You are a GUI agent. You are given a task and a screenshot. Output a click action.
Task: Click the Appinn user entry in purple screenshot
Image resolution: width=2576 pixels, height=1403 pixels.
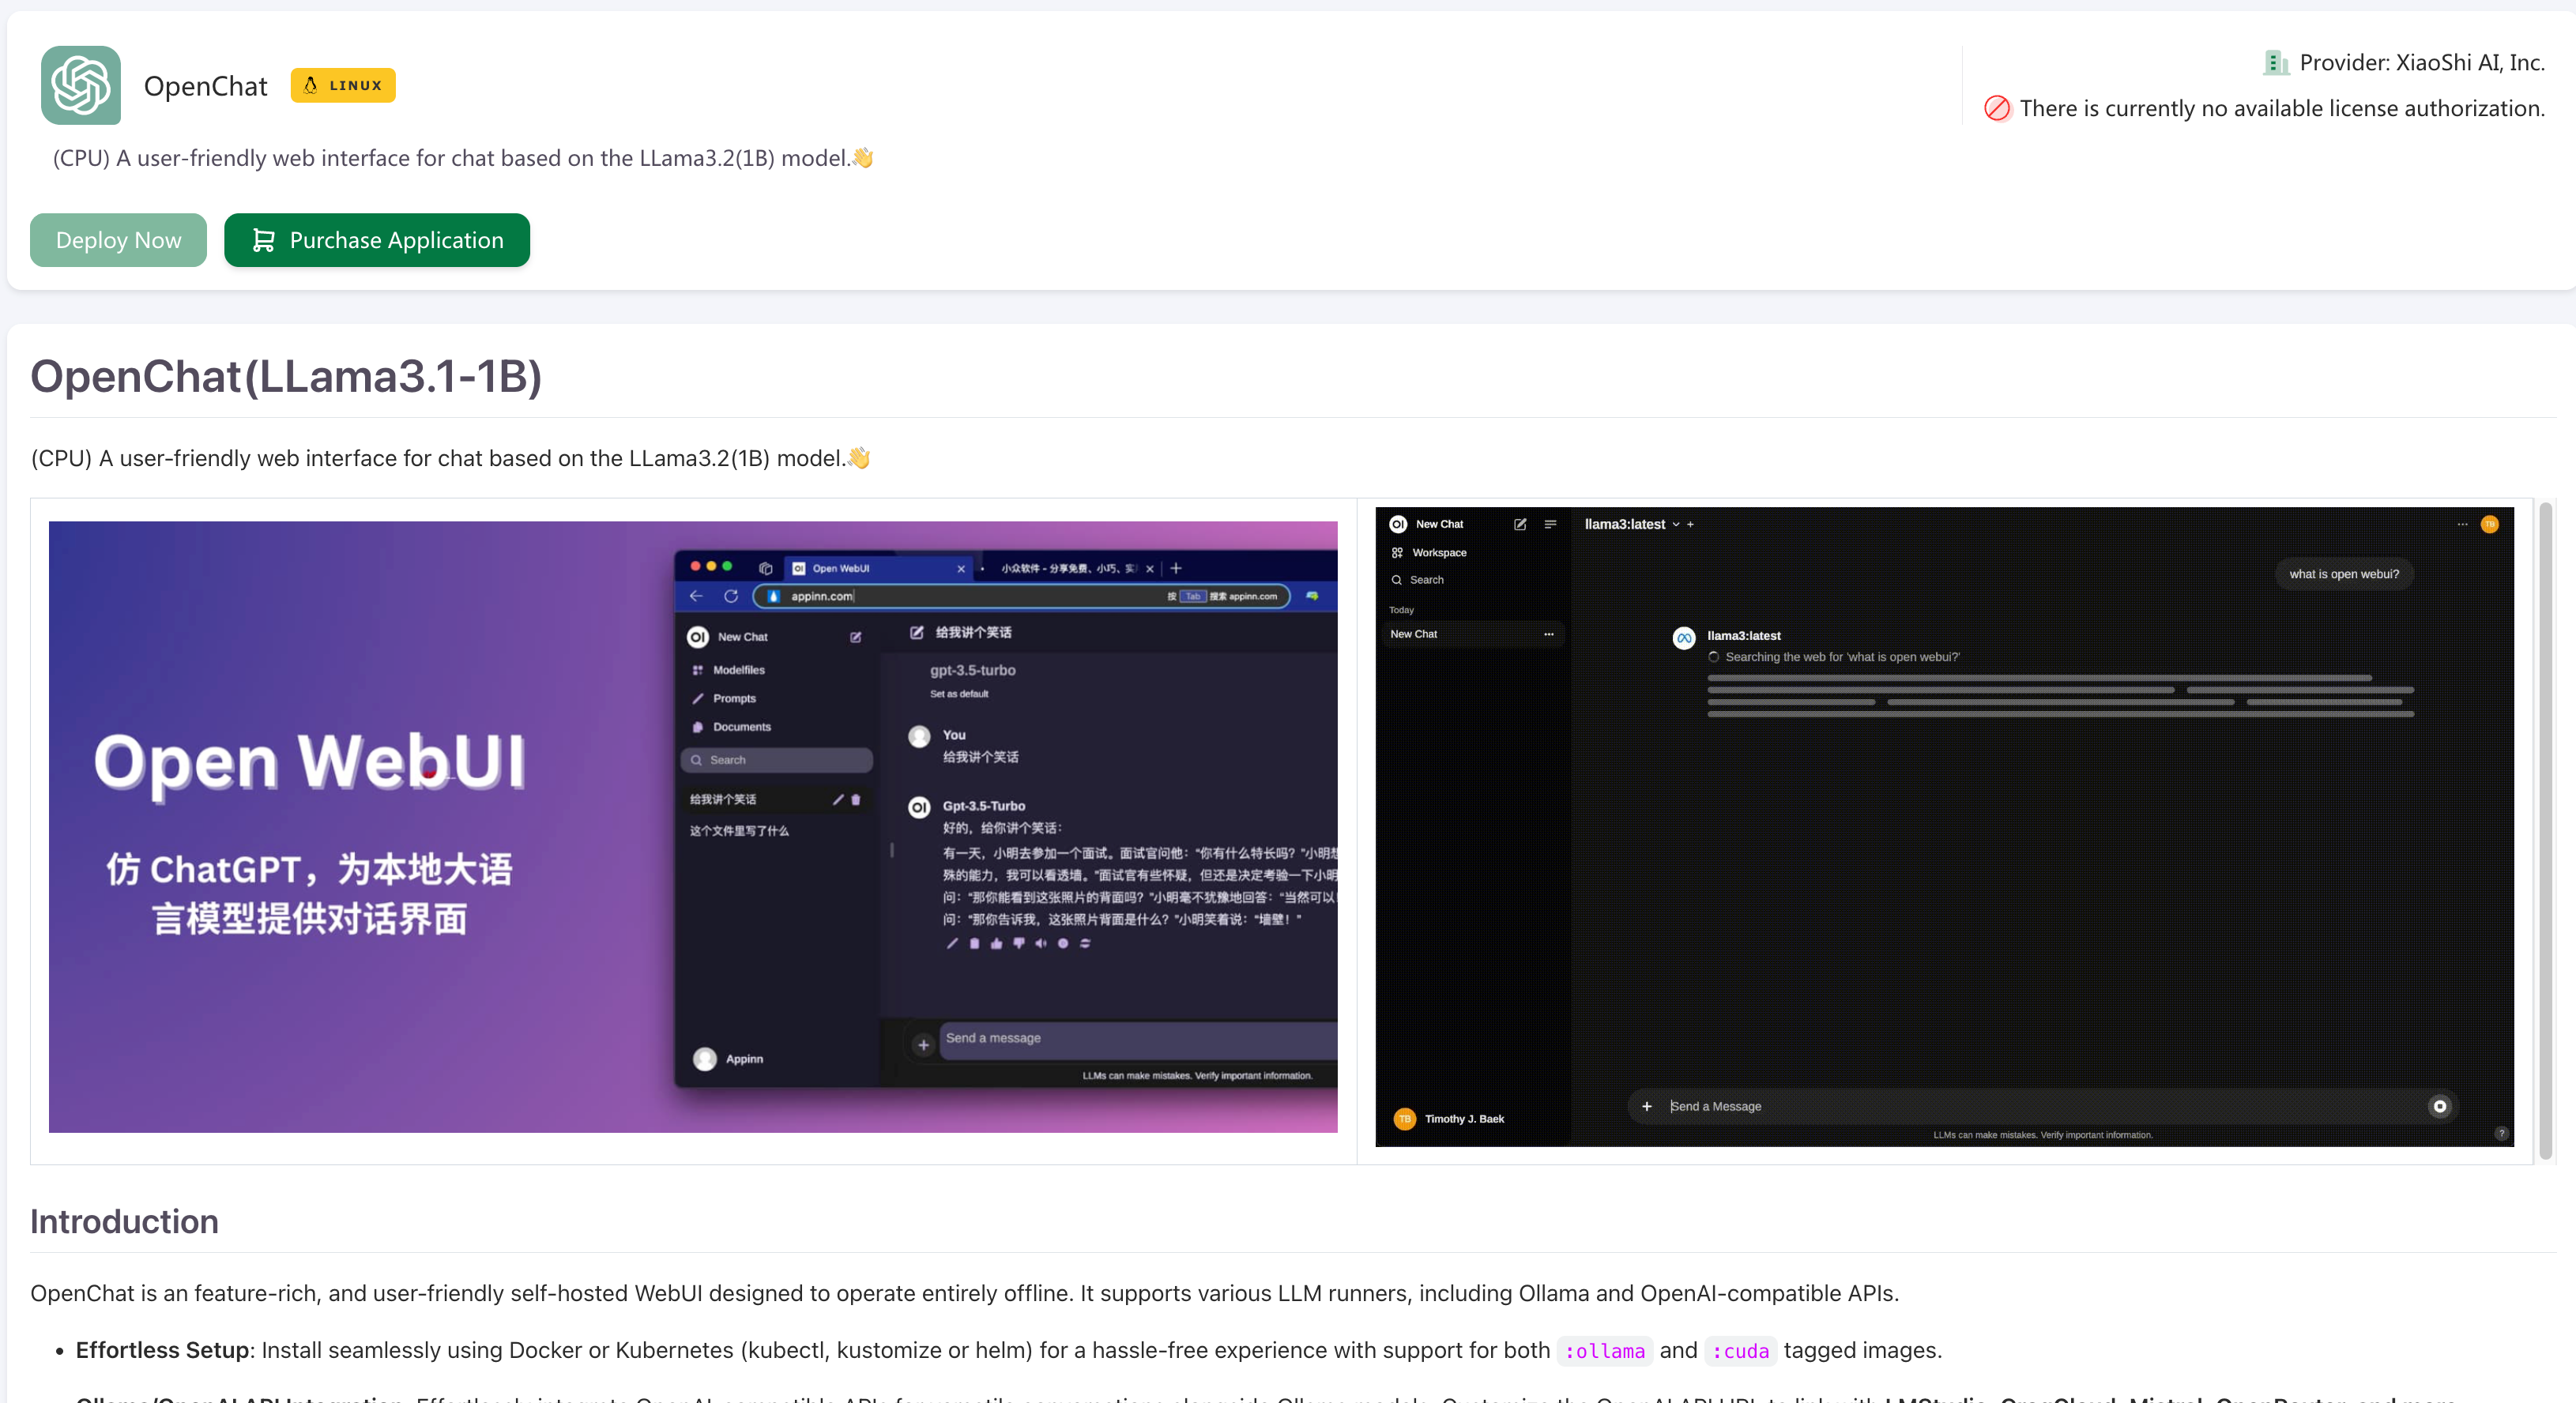(x=729, y=1059)
